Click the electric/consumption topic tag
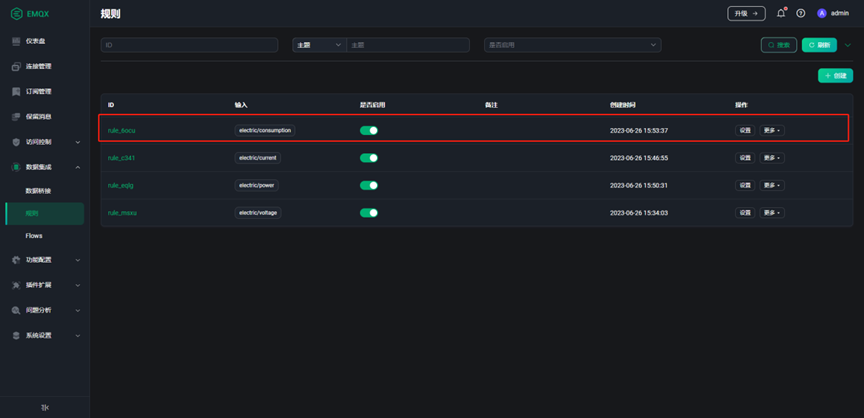The width and height of the screenshot is (864, 418). [x=265, y=131]
